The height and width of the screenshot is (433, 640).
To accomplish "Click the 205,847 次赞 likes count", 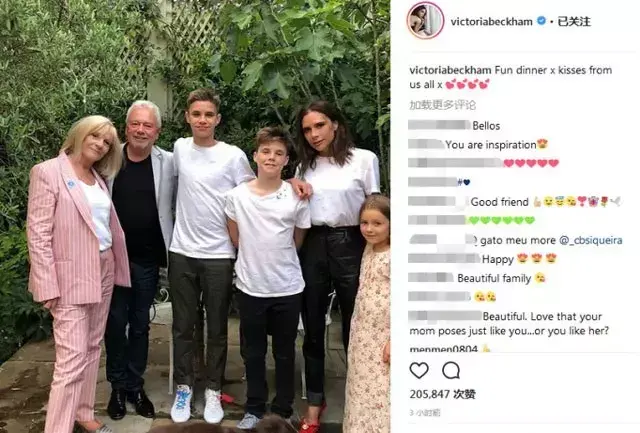I will point(442,394).
